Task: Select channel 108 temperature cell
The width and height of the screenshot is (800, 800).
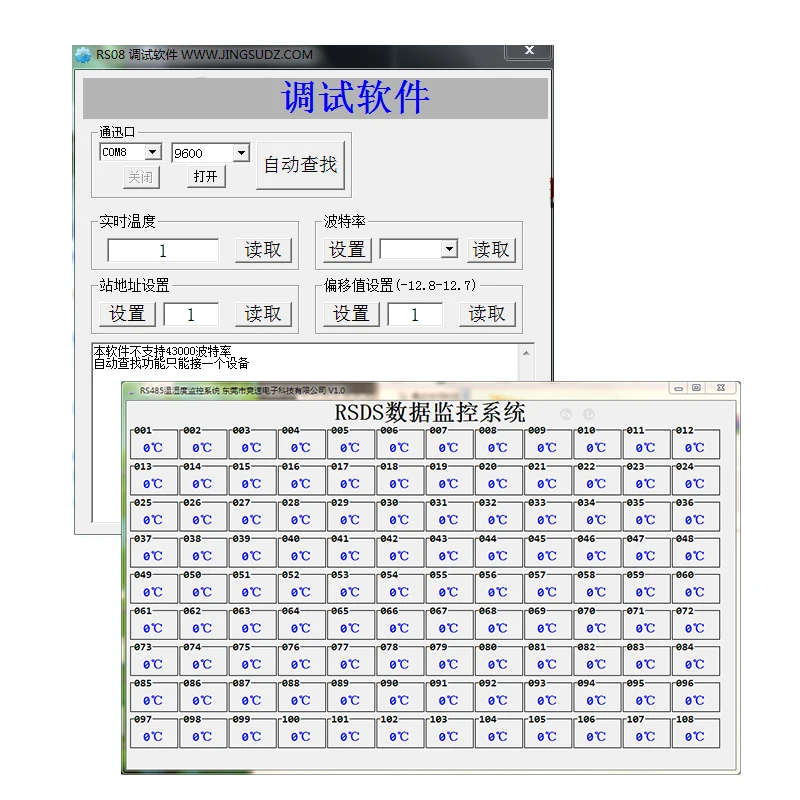Action: coord(695,734)
